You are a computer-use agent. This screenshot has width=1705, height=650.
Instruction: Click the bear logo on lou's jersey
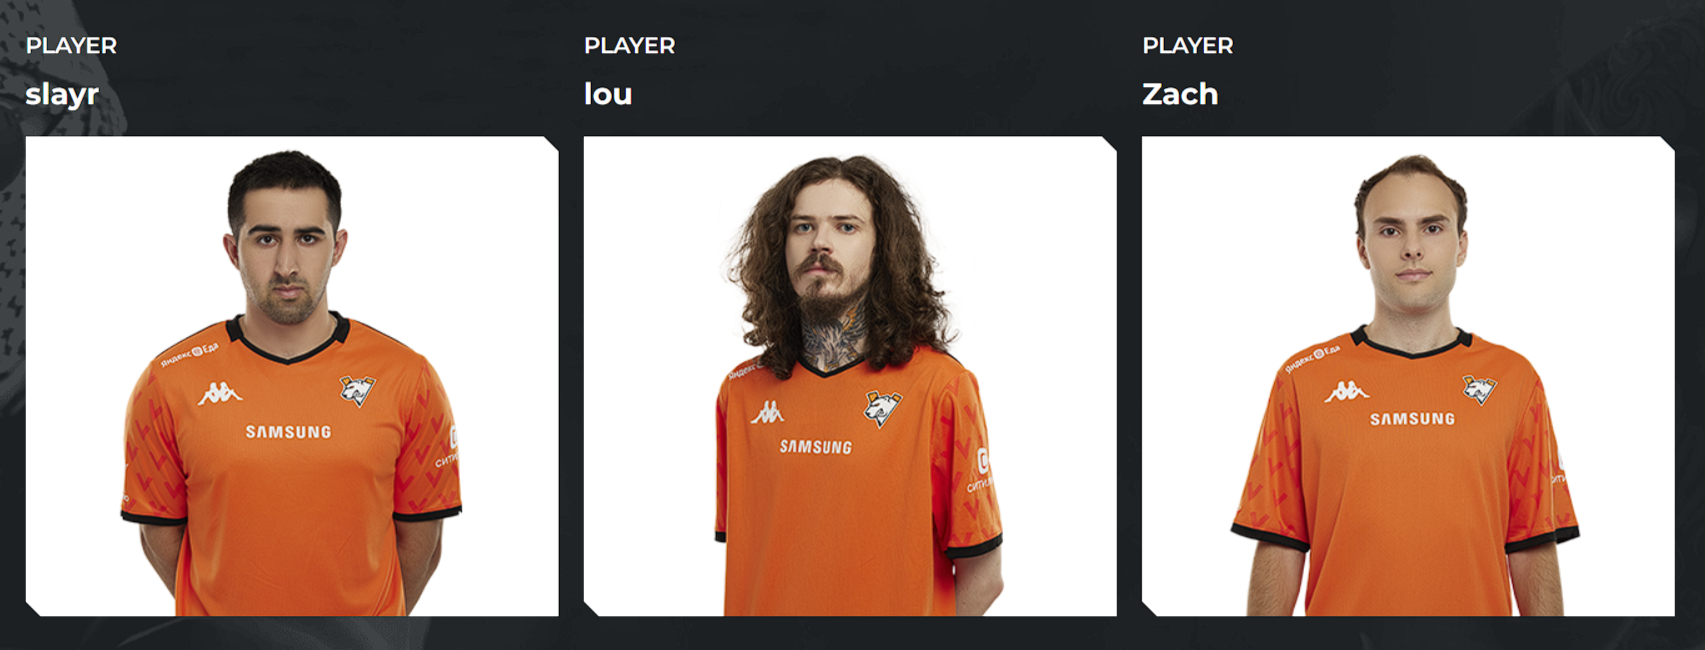(x=882, y=408)
